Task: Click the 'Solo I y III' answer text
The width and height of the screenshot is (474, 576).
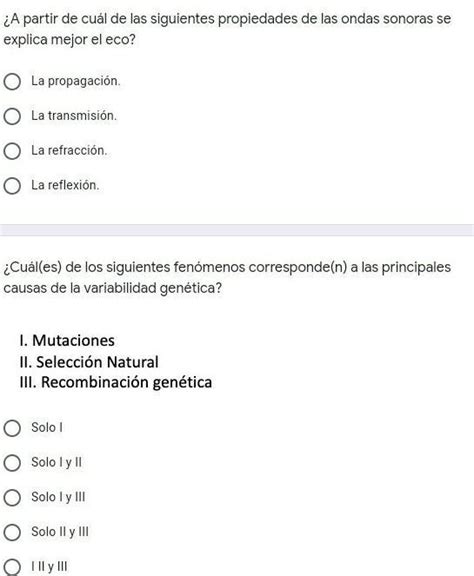Action: [x=58, y=497]
